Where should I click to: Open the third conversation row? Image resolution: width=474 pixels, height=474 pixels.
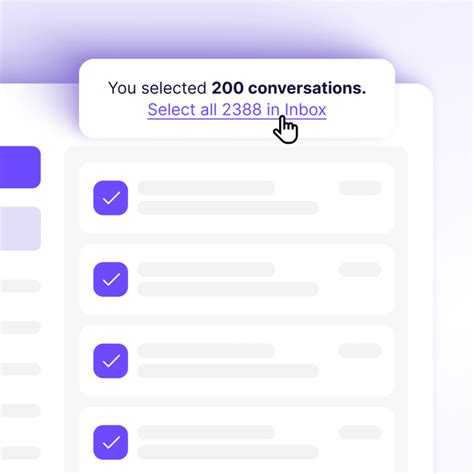tap(237, 361)
